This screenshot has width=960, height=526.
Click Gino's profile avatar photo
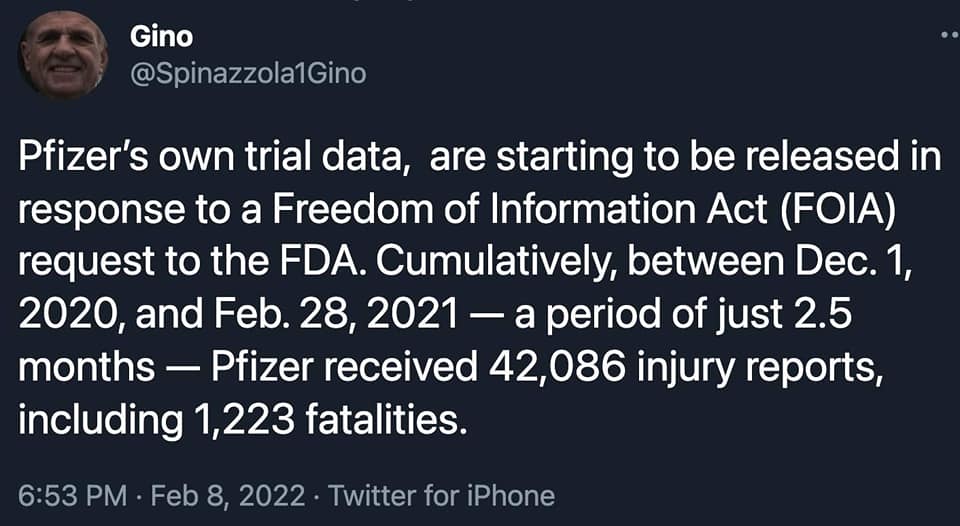62,55
